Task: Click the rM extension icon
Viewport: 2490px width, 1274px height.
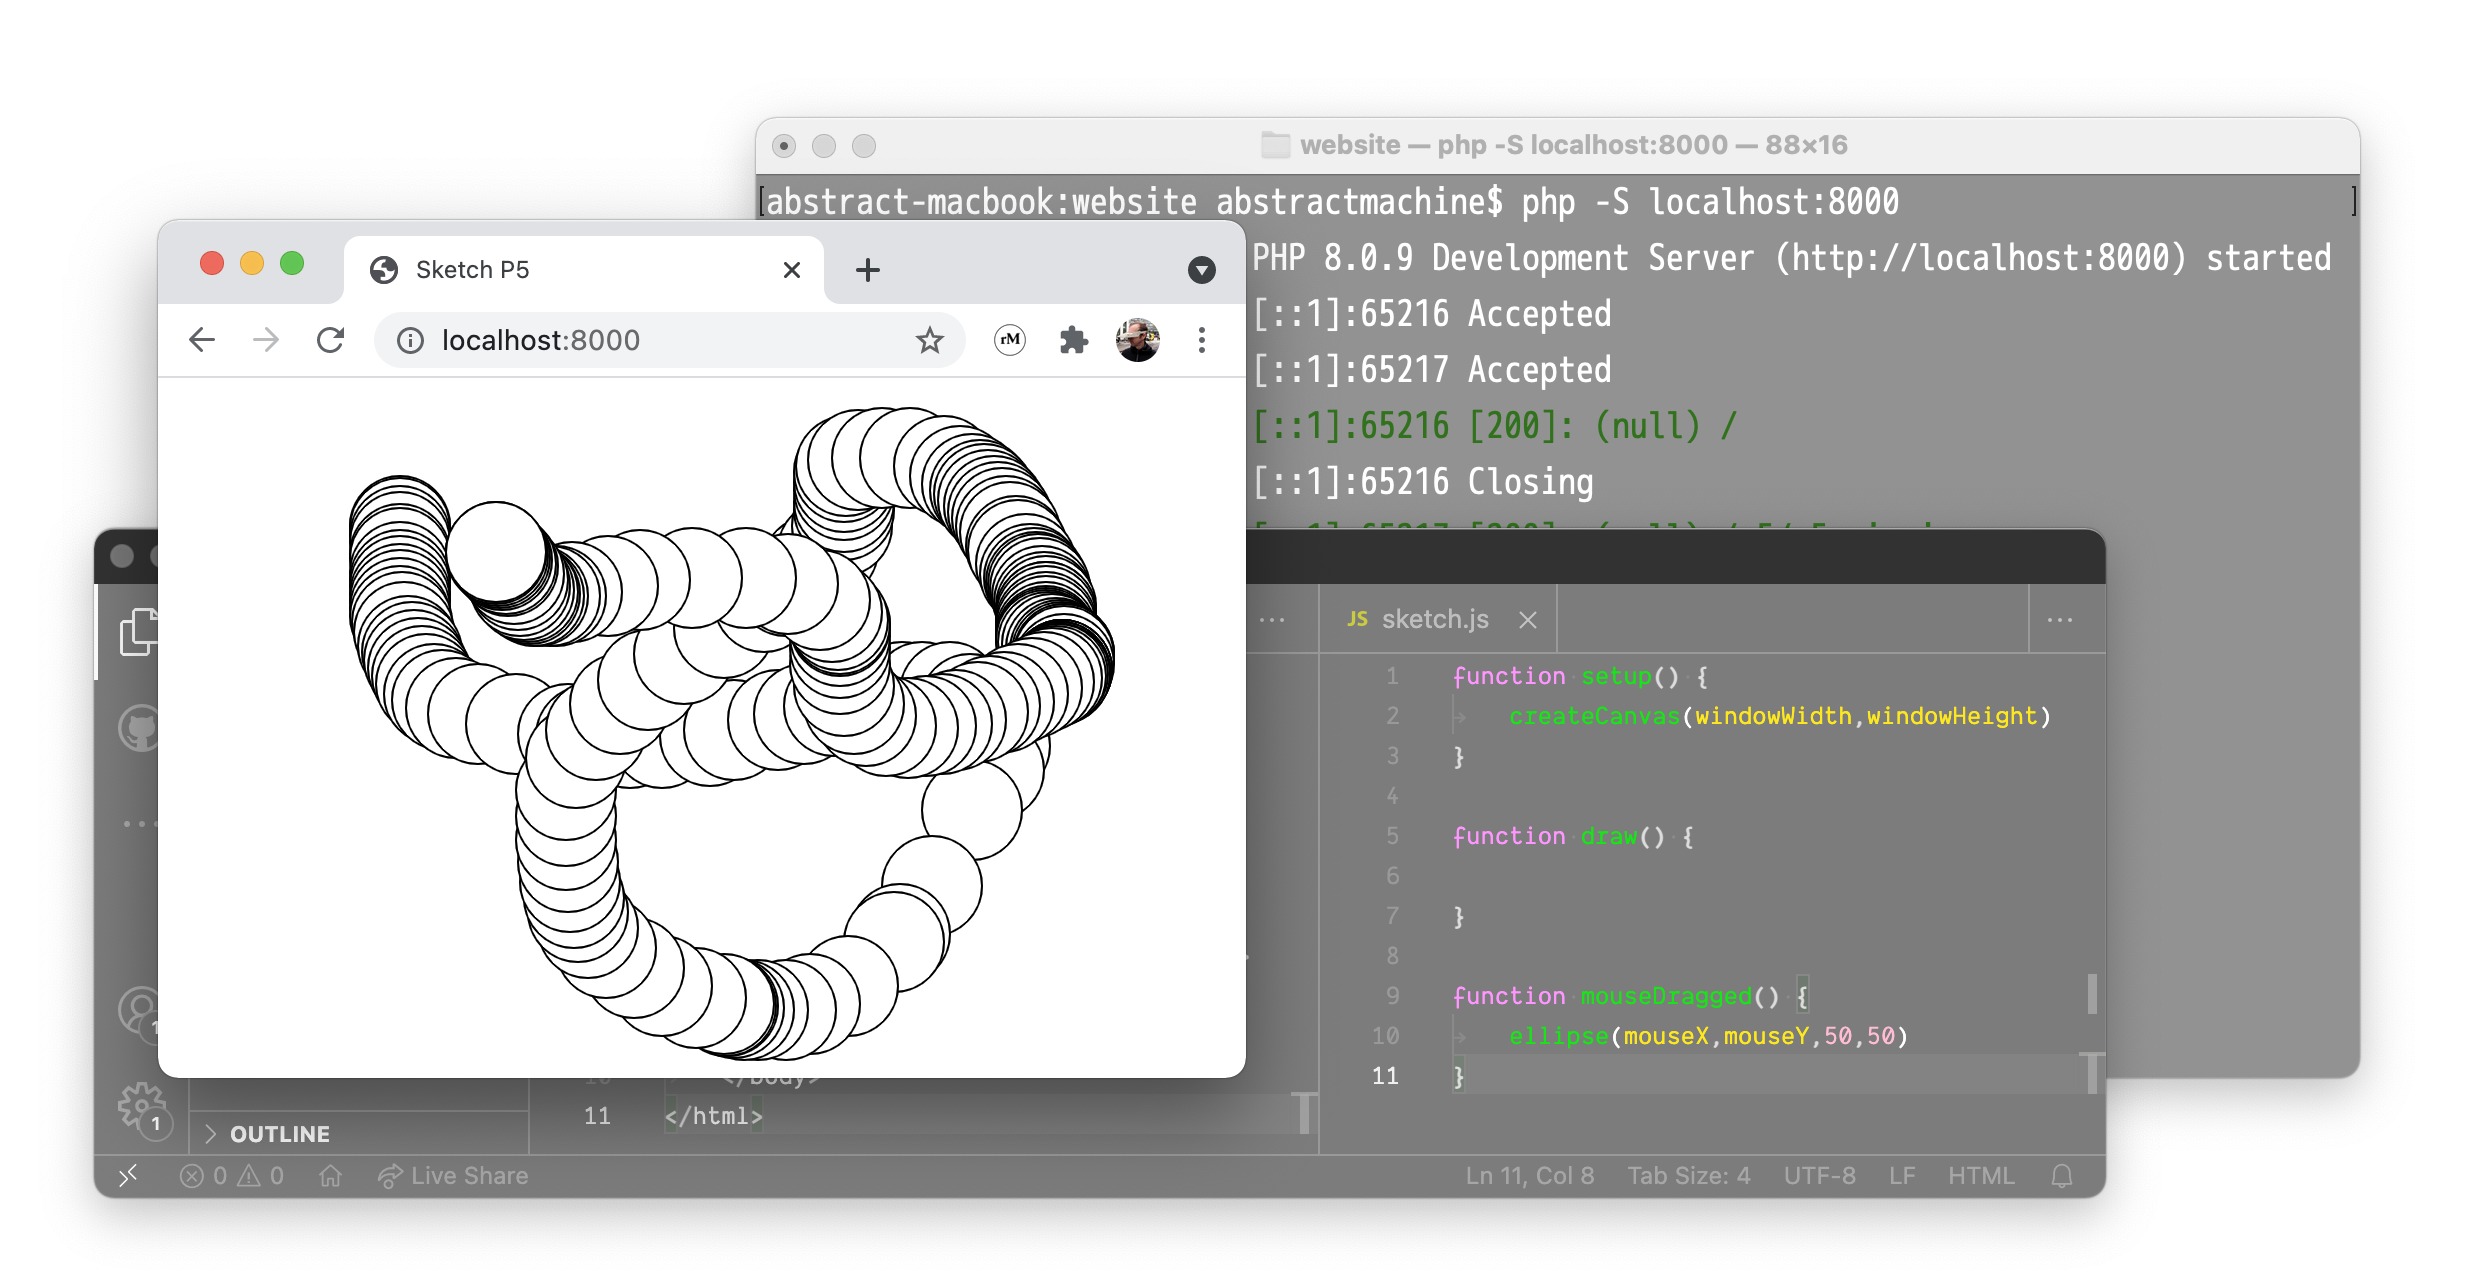Action: click(1010, 340)
